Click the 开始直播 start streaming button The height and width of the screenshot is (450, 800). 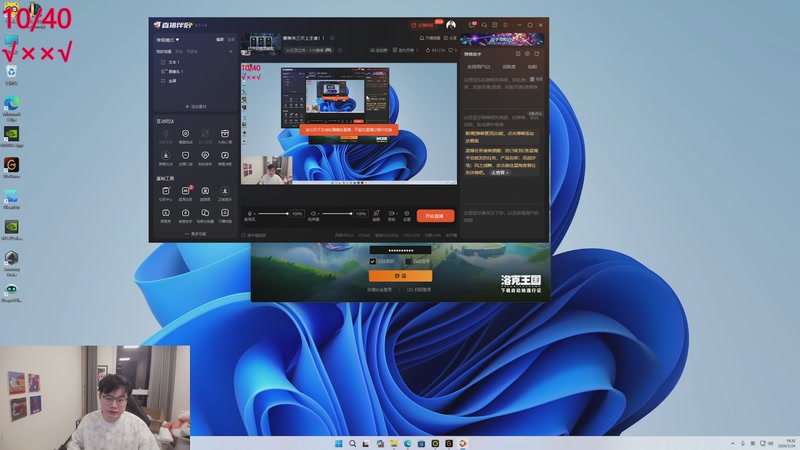coord(435,216)
